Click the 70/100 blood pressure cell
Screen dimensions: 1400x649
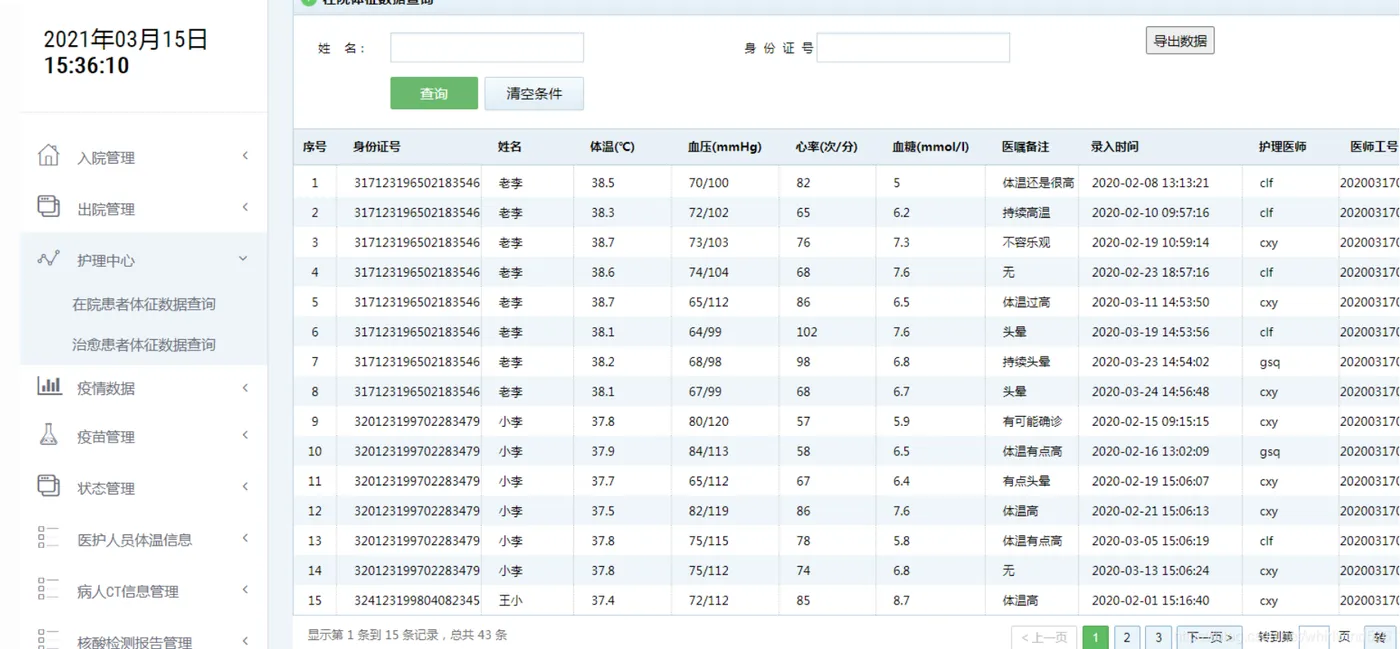[709, 183]
